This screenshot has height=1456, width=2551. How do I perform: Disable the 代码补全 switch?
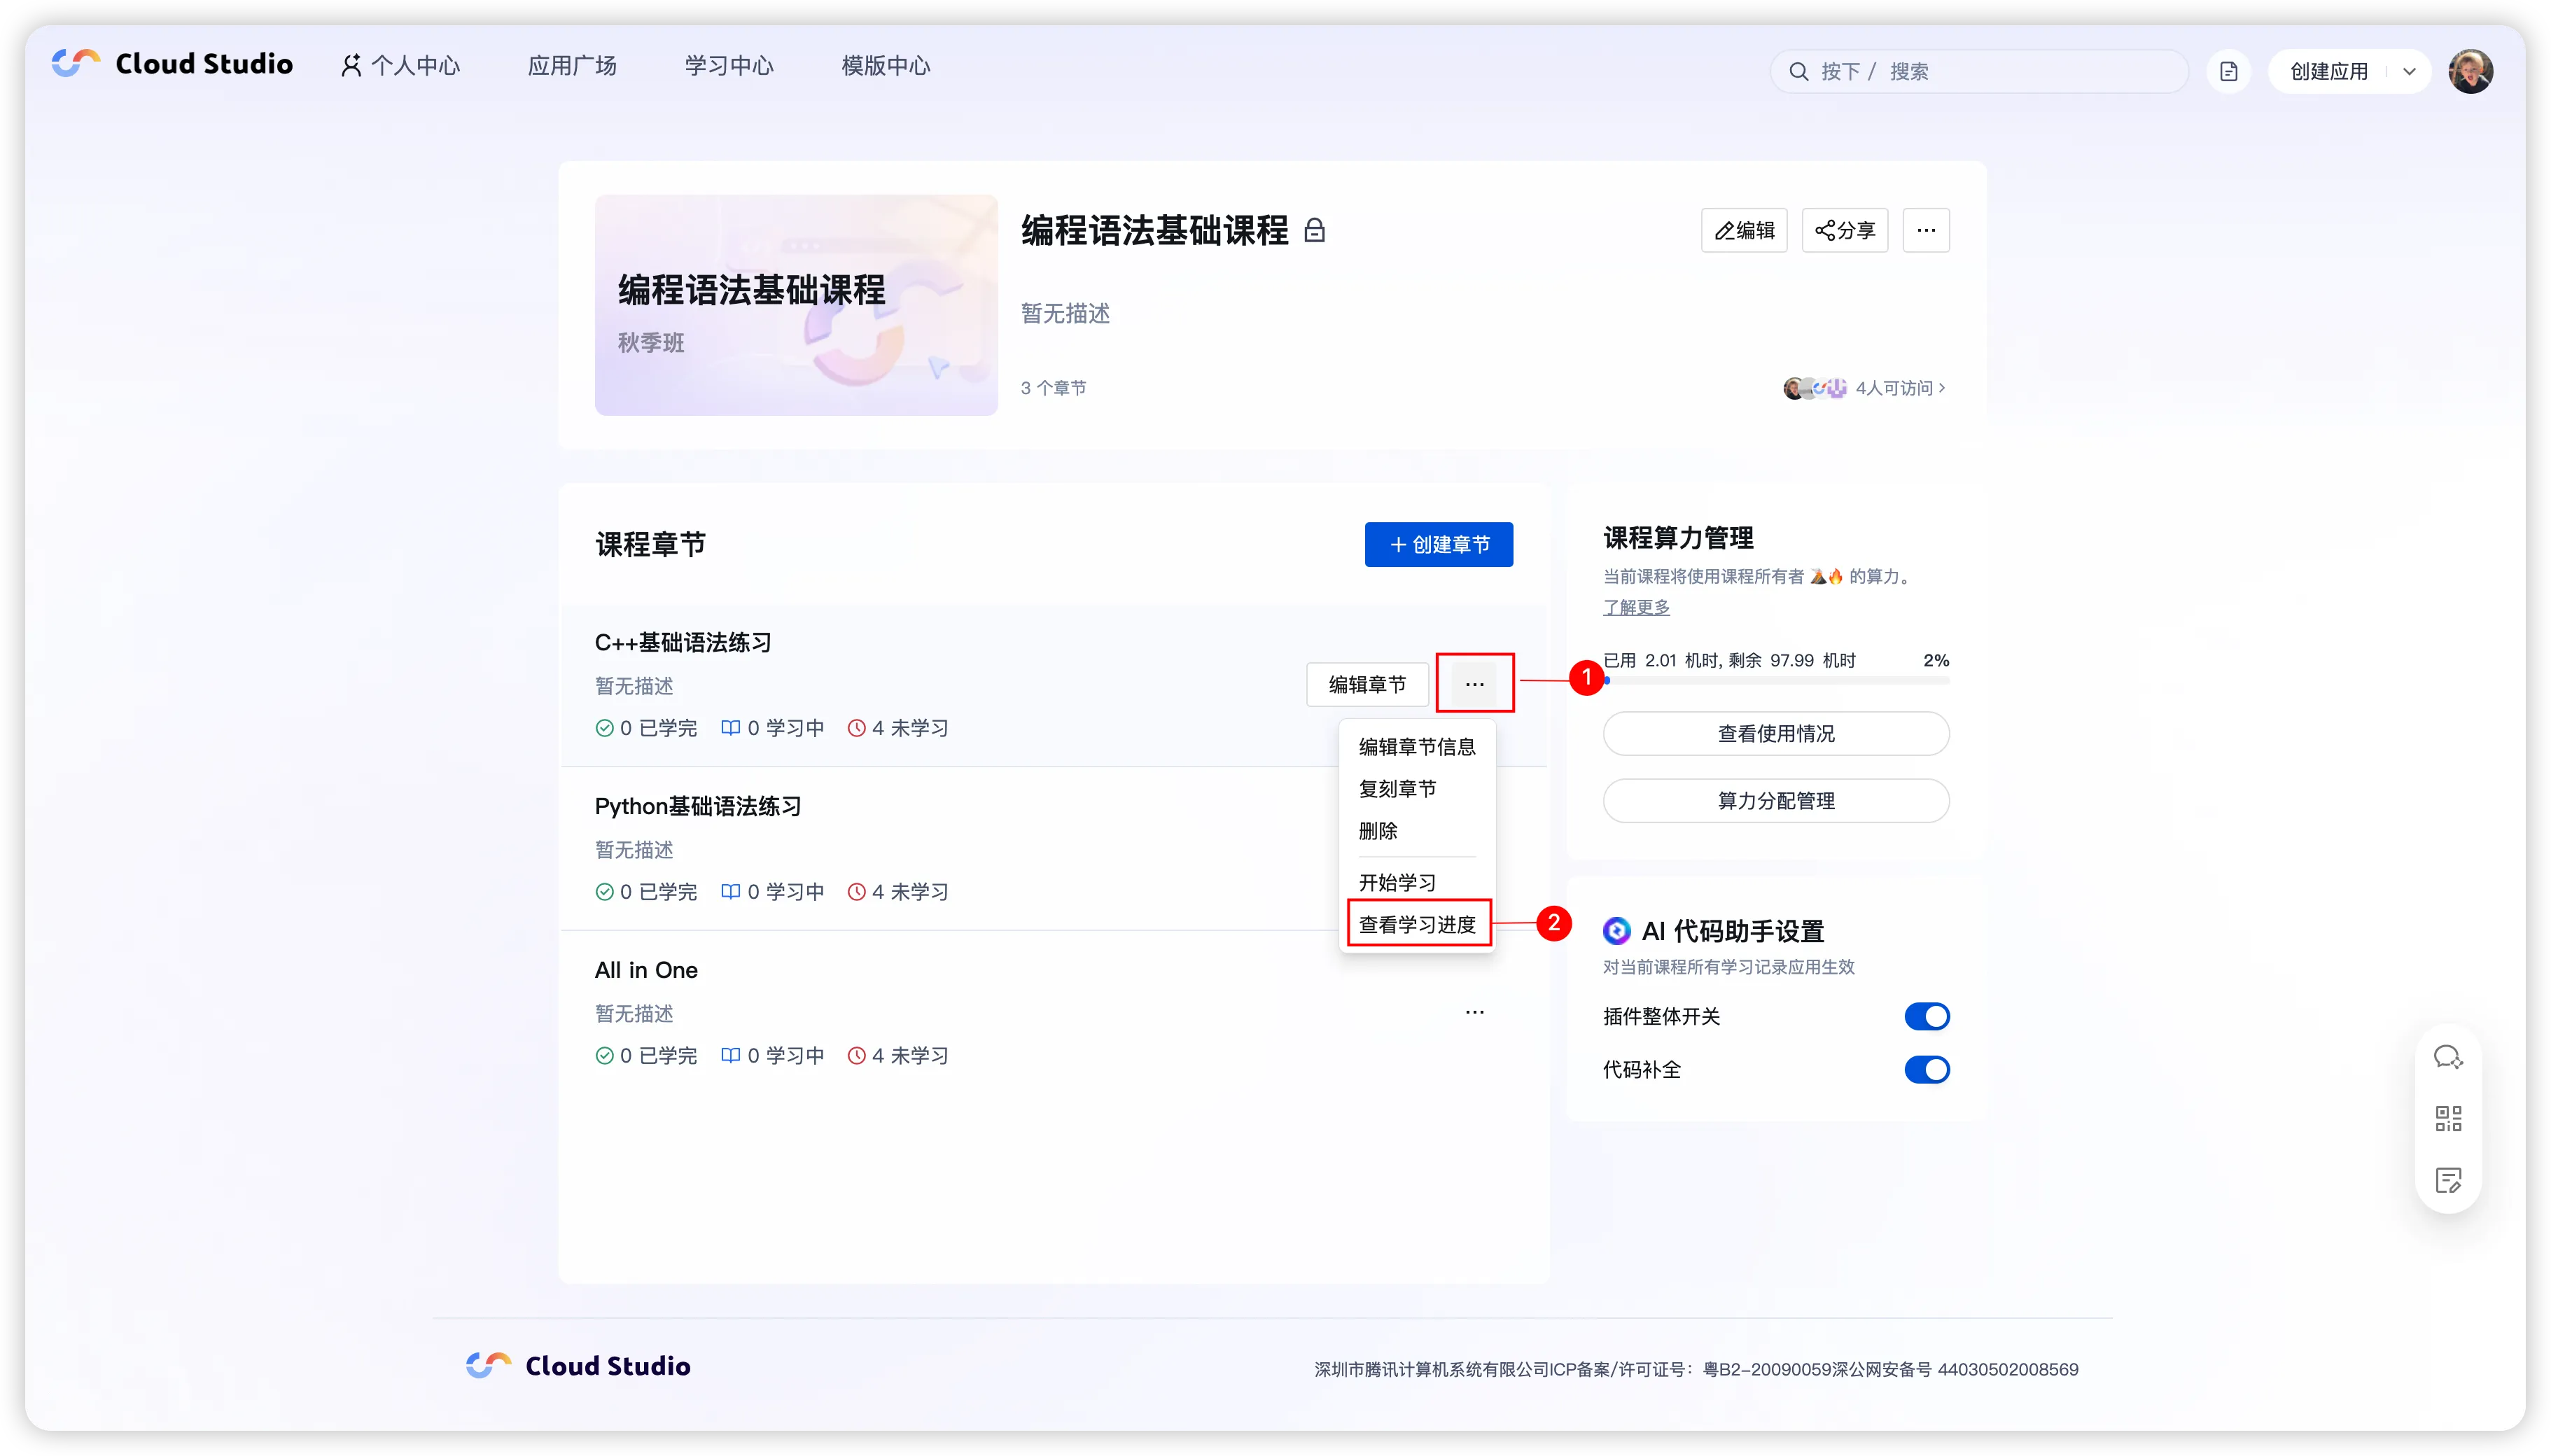1926,1069
